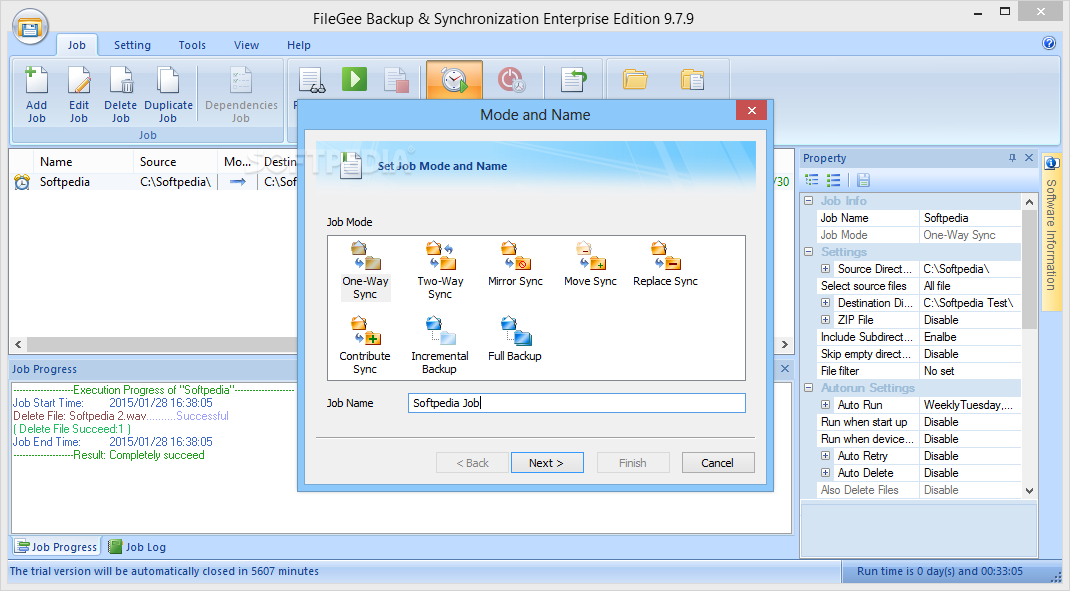Select Mirror Sync job mode

(515, 265)
